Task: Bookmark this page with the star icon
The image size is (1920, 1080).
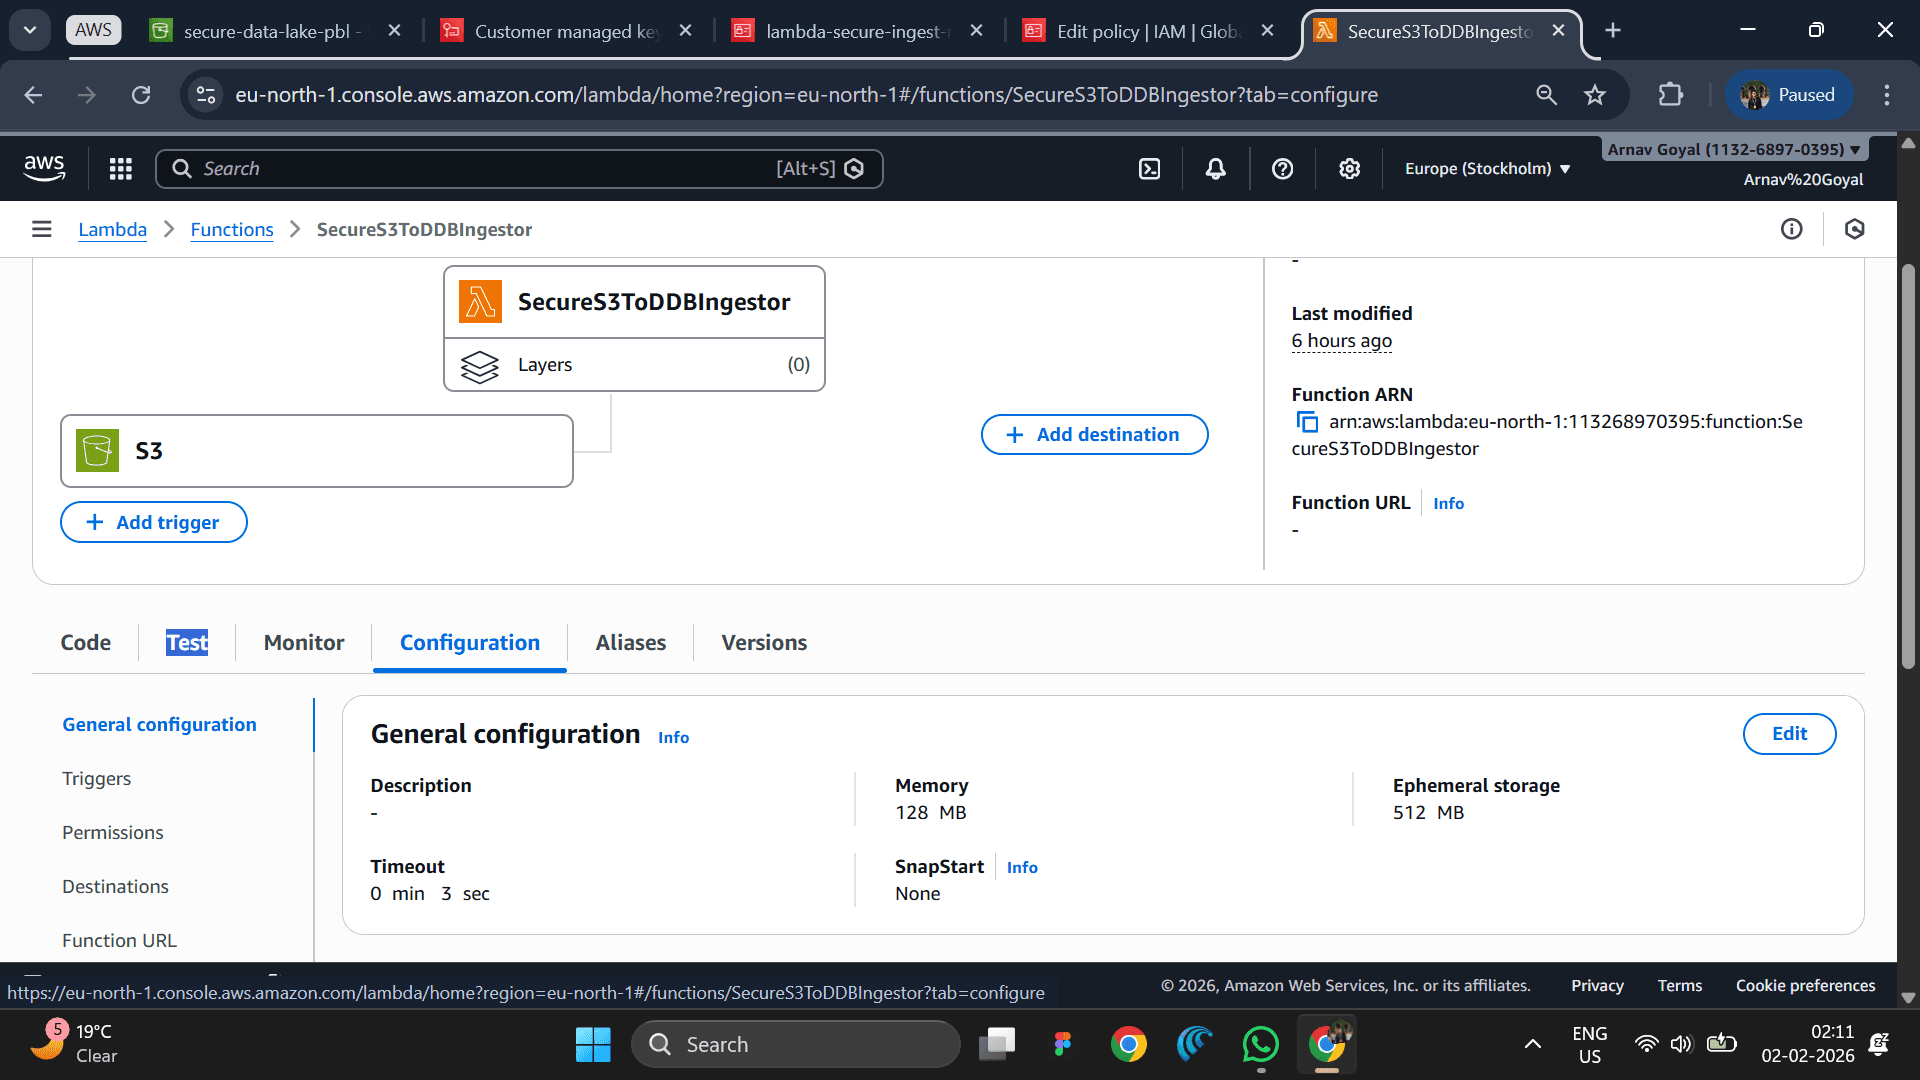Action: (1595, 95)
